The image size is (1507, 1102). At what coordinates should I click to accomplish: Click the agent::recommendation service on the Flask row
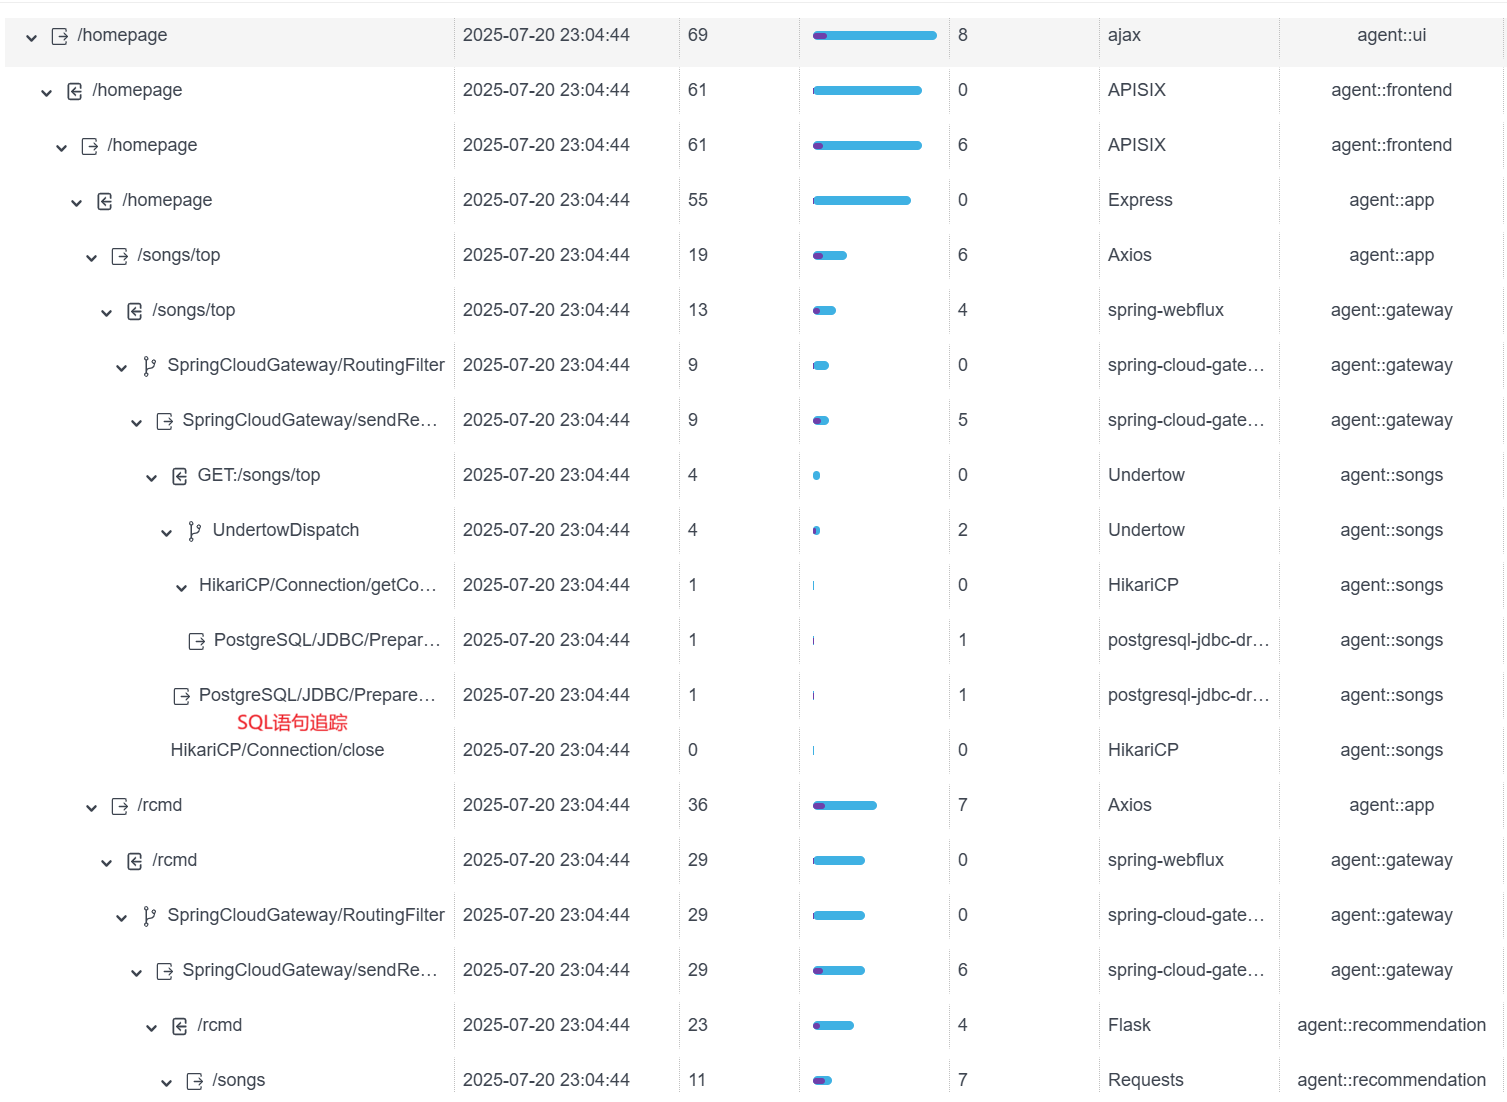(x=1391, y=1025)
